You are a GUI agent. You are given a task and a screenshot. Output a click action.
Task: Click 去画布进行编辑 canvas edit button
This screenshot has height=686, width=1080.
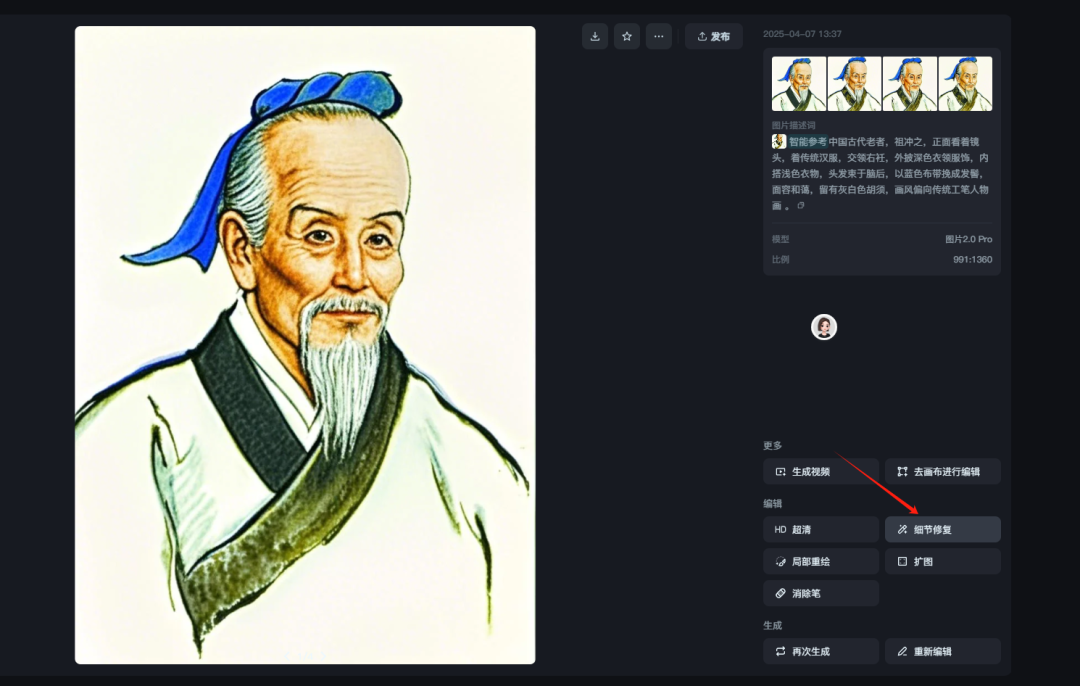tap(943, 472)
